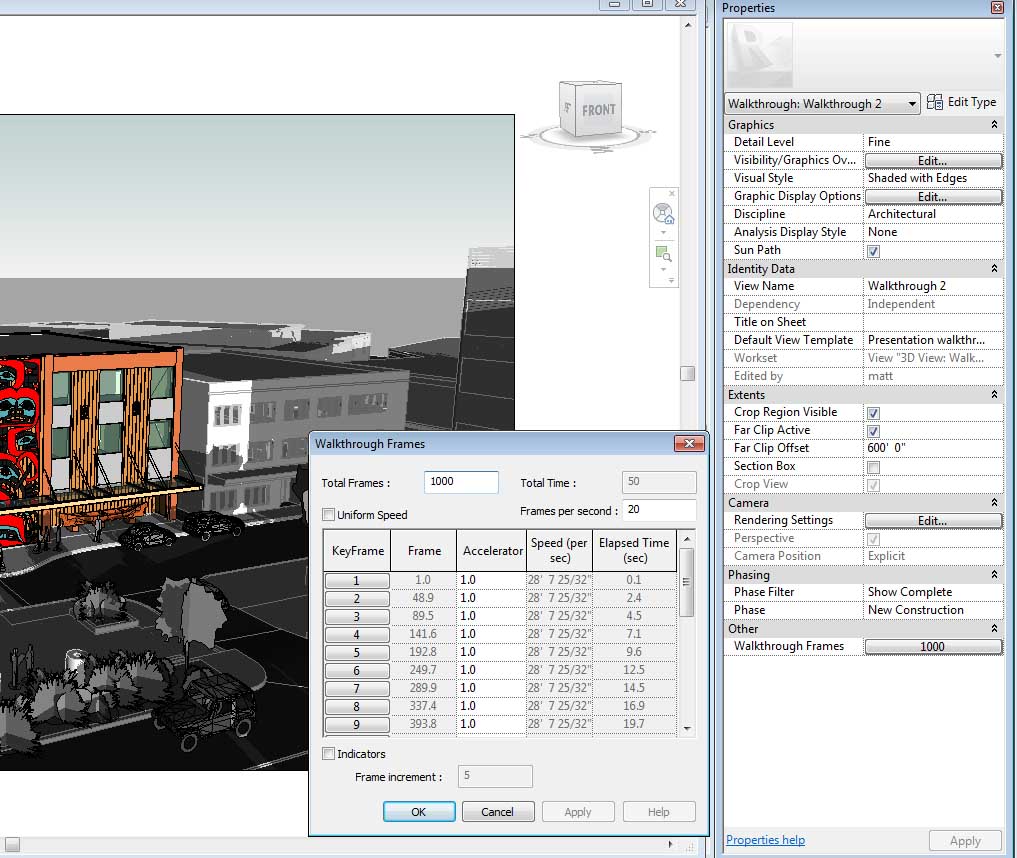The height and width of the screenshot is (858, 1017).
Task: Collapse the Graphics properties section
Action: pyautogui.click(x=994, y=125)
